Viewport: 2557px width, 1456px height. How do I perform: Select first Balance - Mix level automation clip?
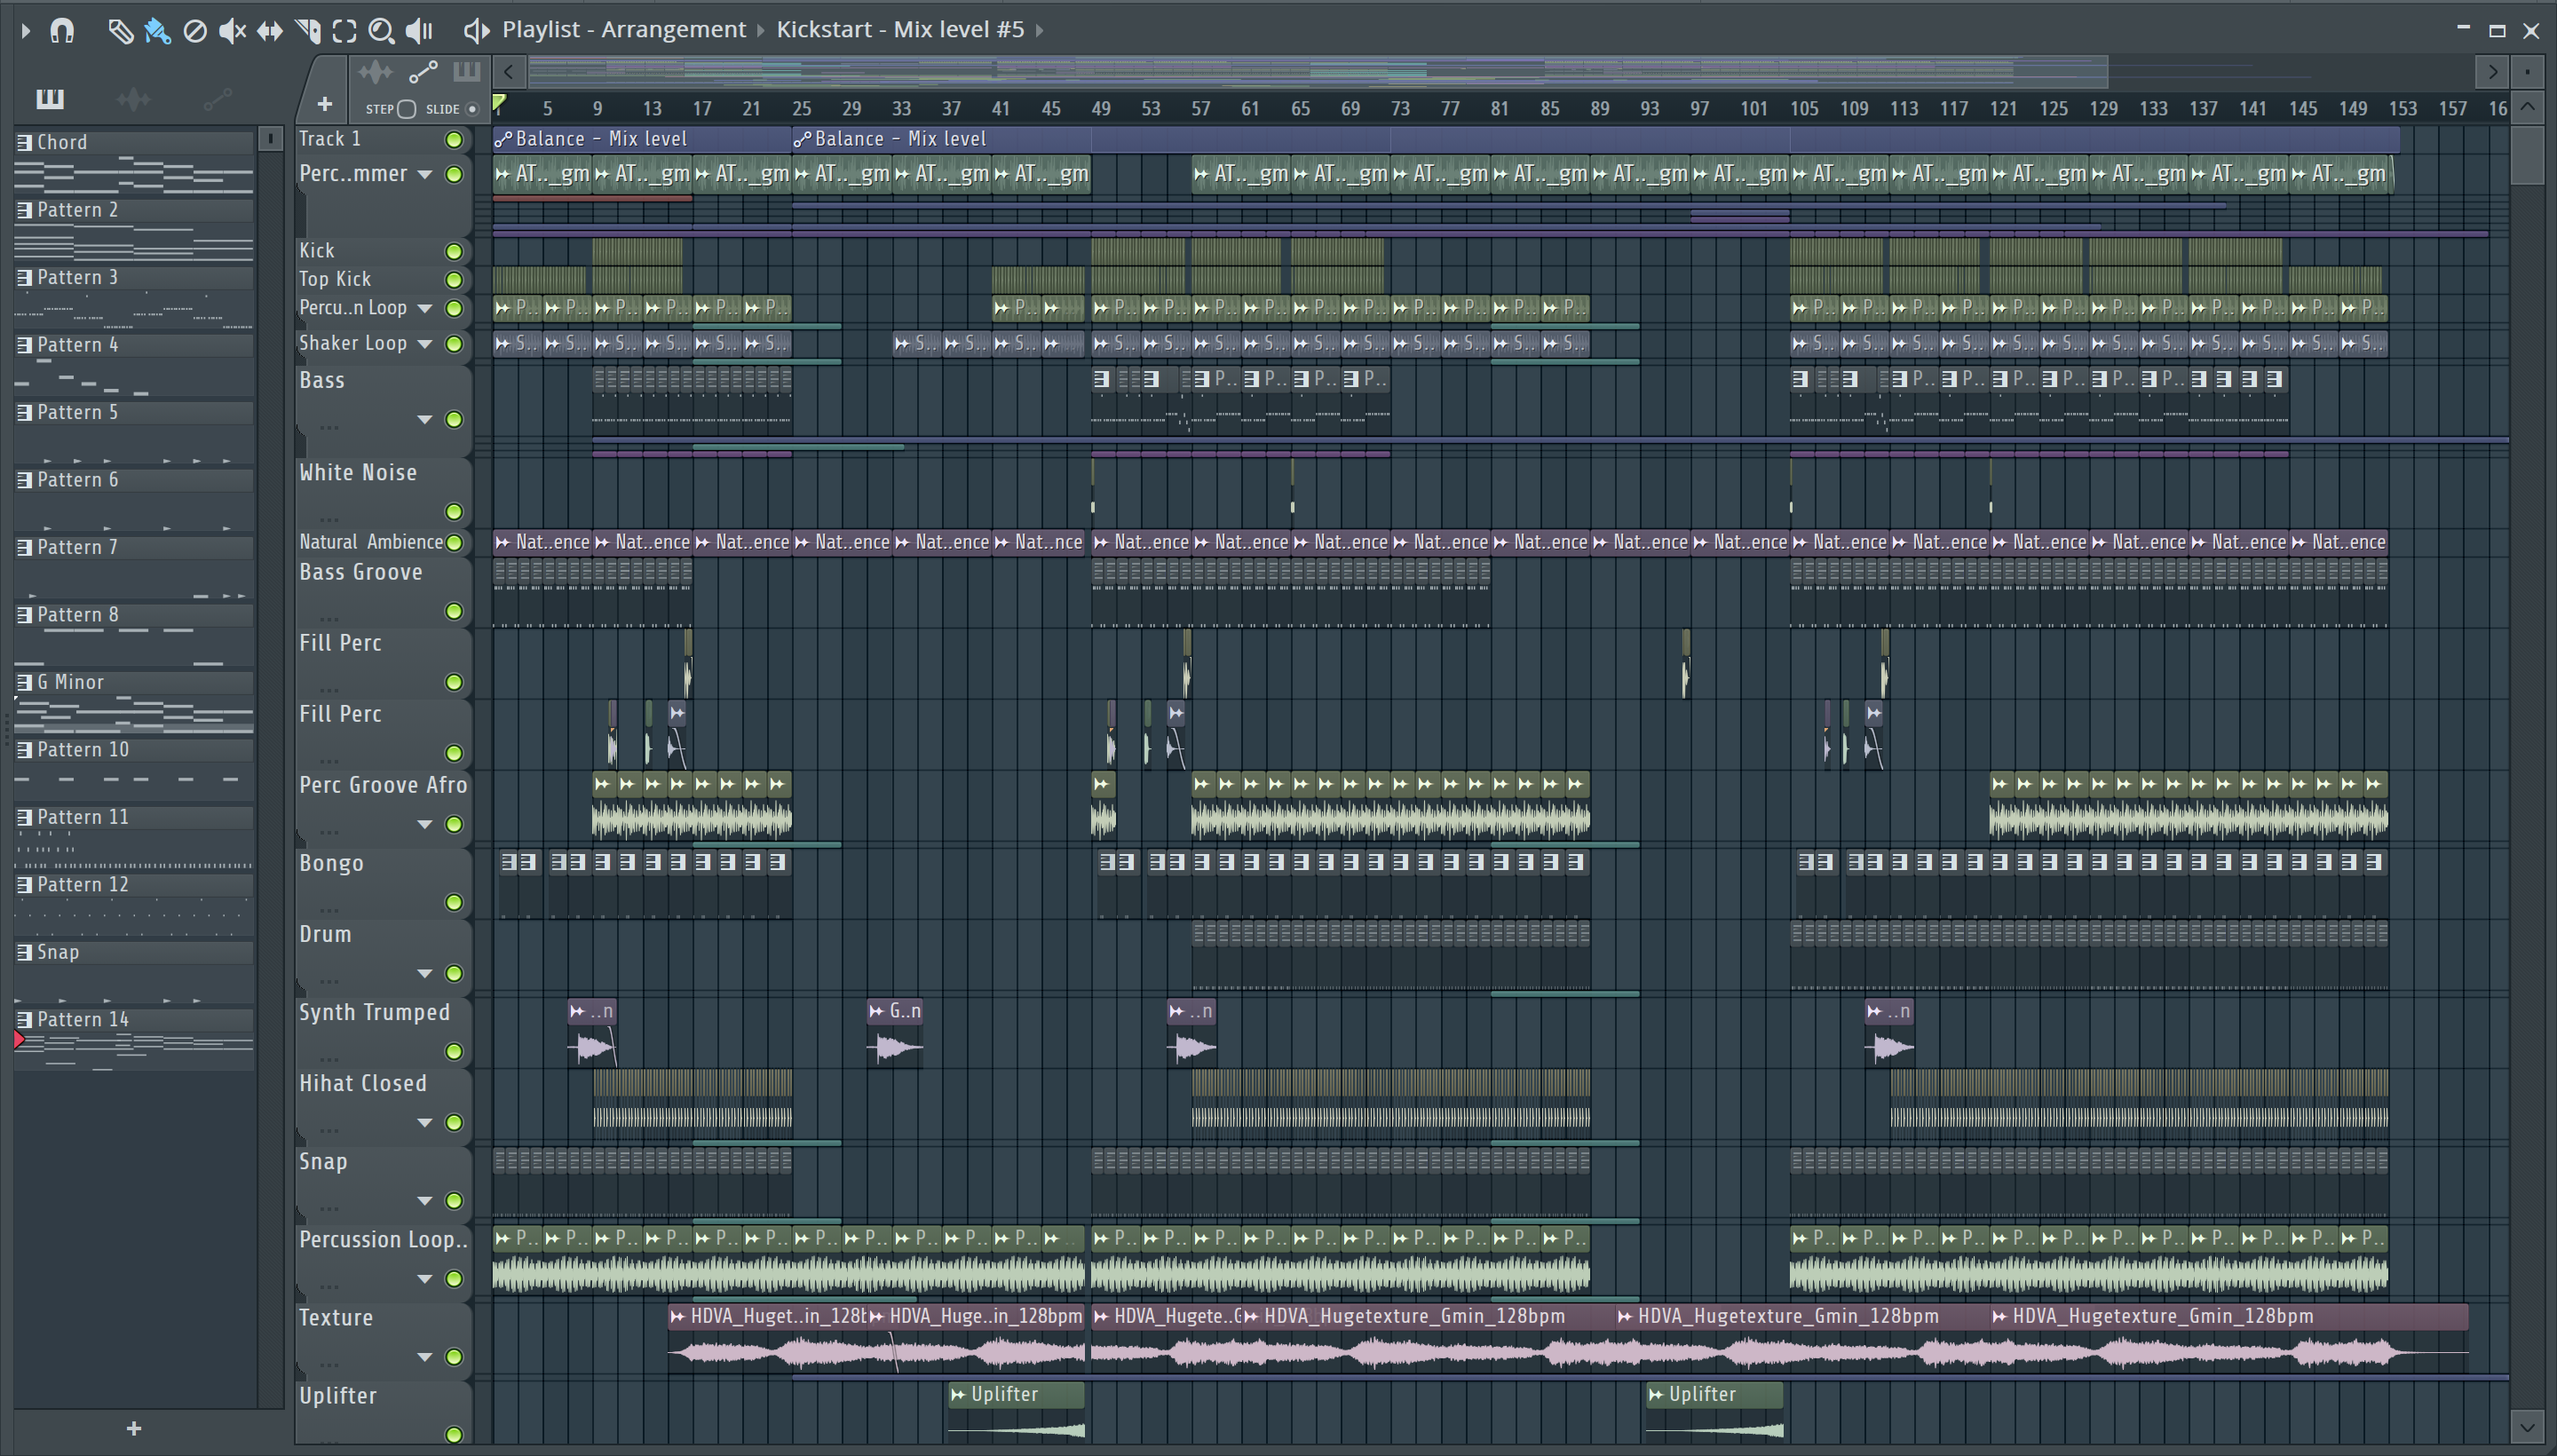pos(642,139)
